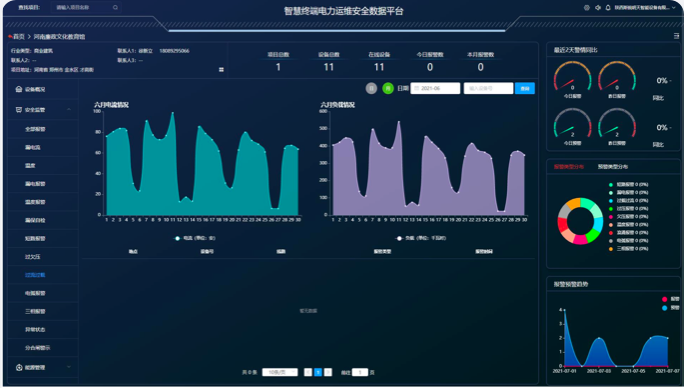Click the home icon in the breadcrumb
This screenshot has height=388, width=684.
(x=10, y=36)
